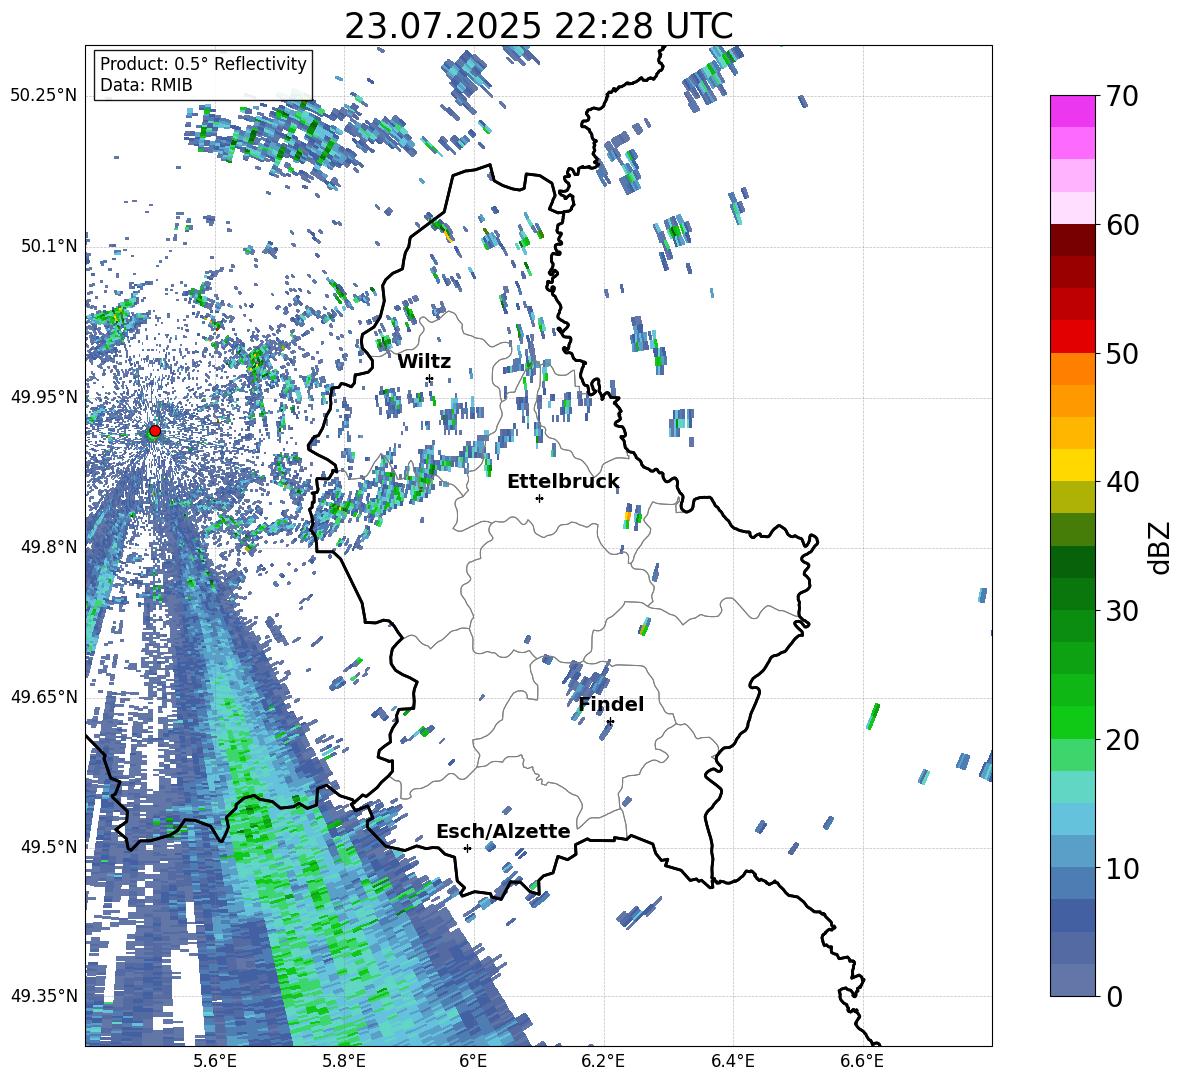
Task: Click the 49.8°N latitude label
Action: pos(49,547)
